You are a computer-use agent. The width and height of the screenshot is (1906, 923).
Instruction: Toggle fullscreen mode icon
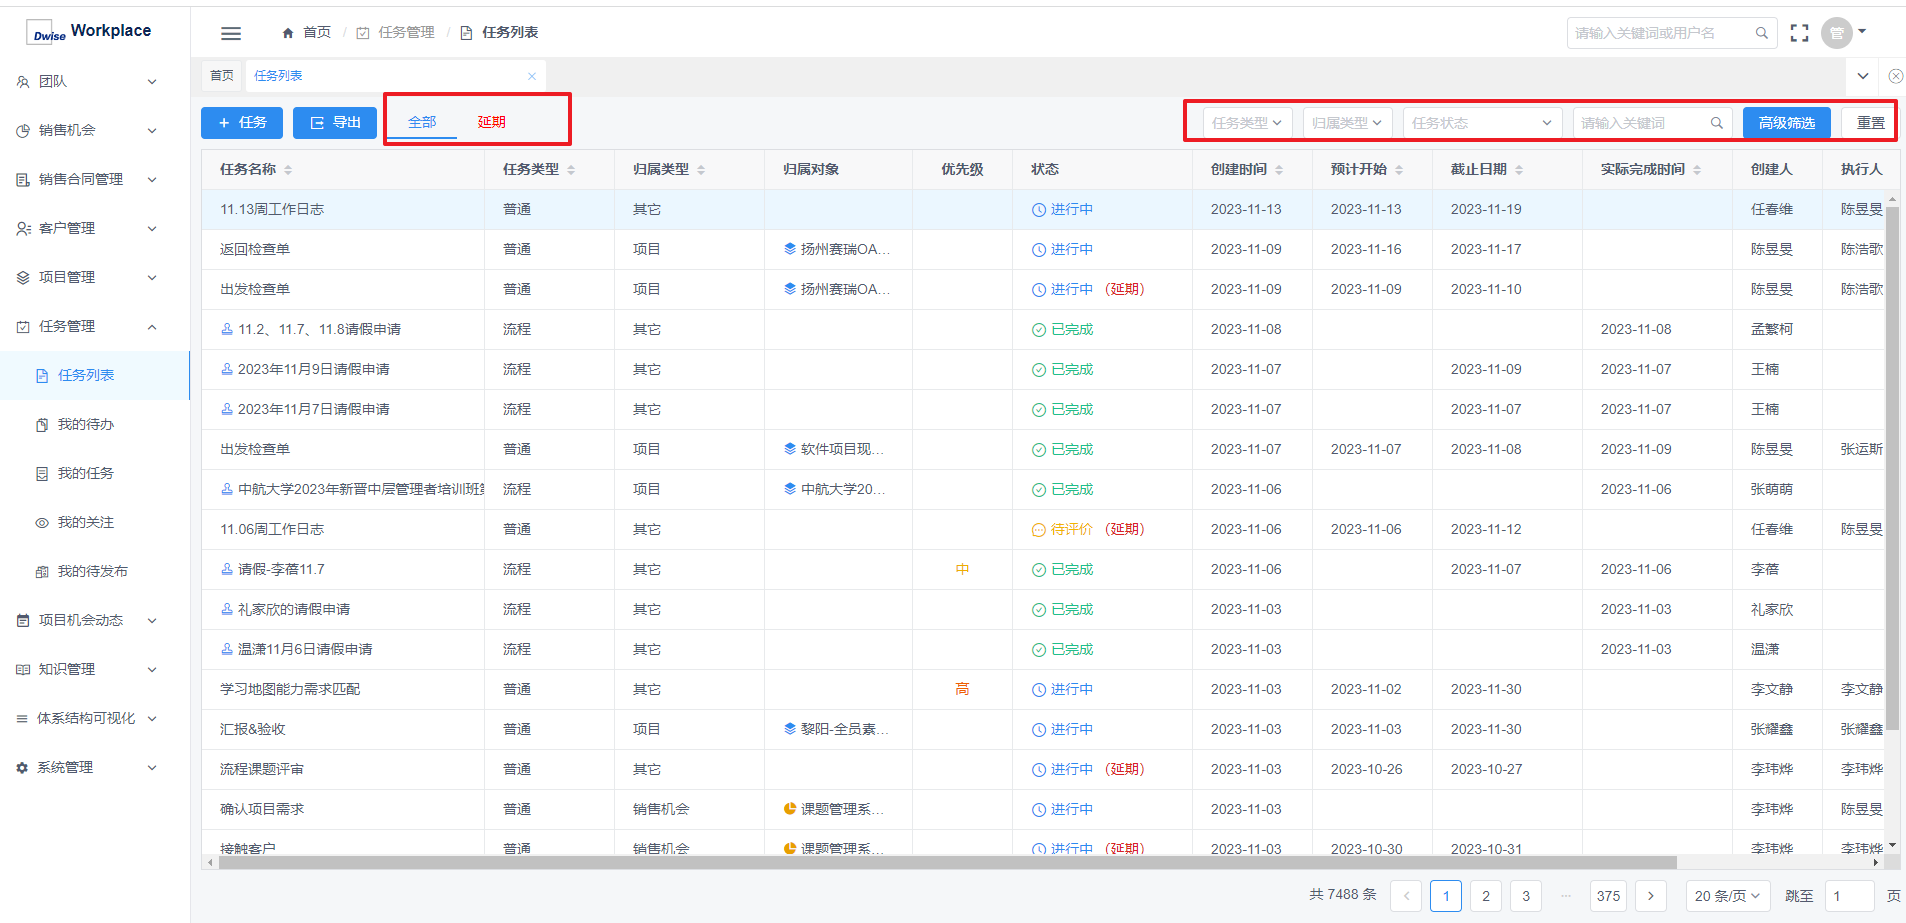click(1799, 33)
